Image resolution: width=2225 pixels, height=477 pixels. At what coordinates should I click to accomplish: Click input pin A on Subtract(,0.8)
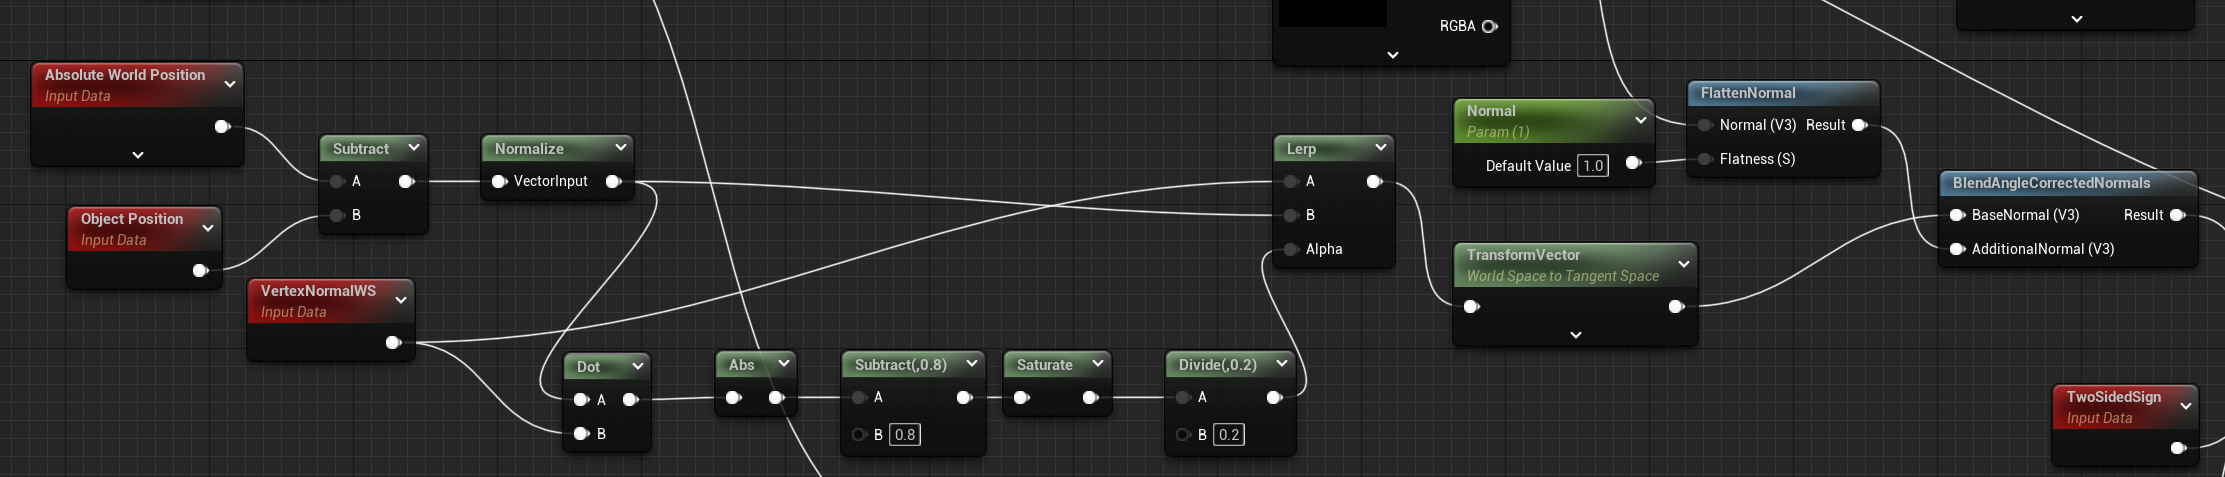pyautogui.click(x=859, y=397)
